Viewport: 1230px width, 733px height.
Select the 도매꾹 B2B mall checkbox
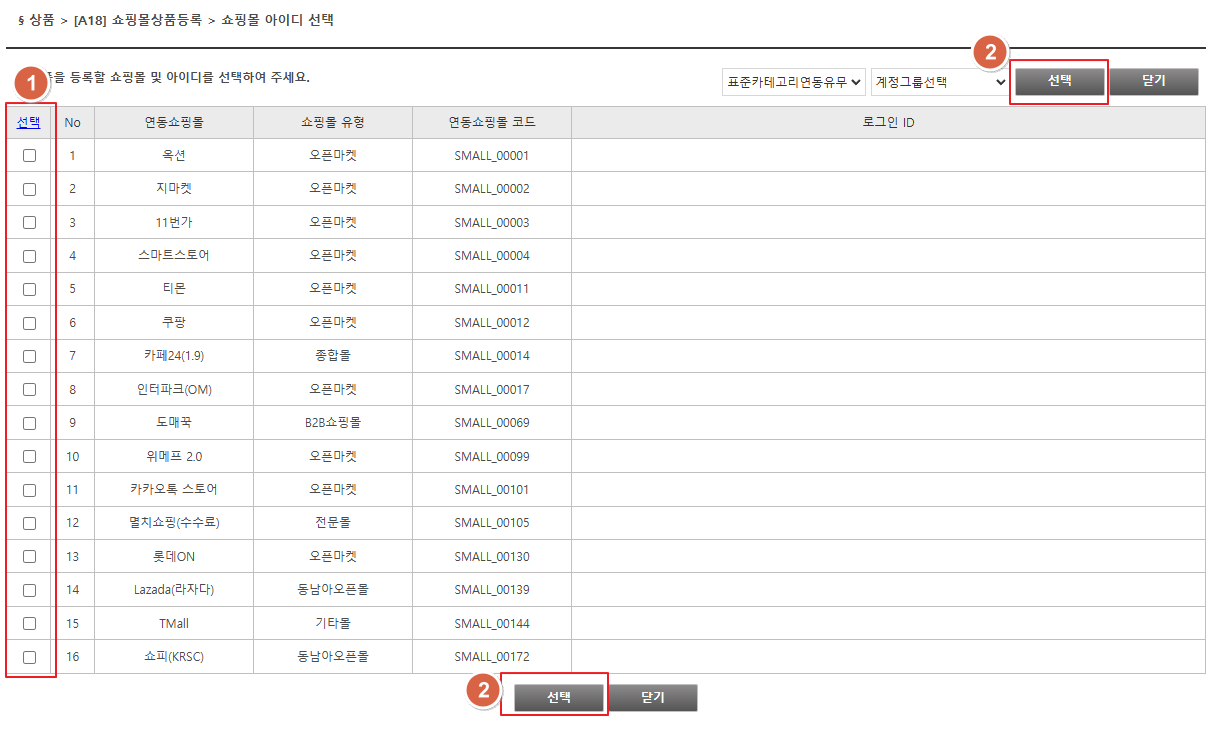[29, 423]
